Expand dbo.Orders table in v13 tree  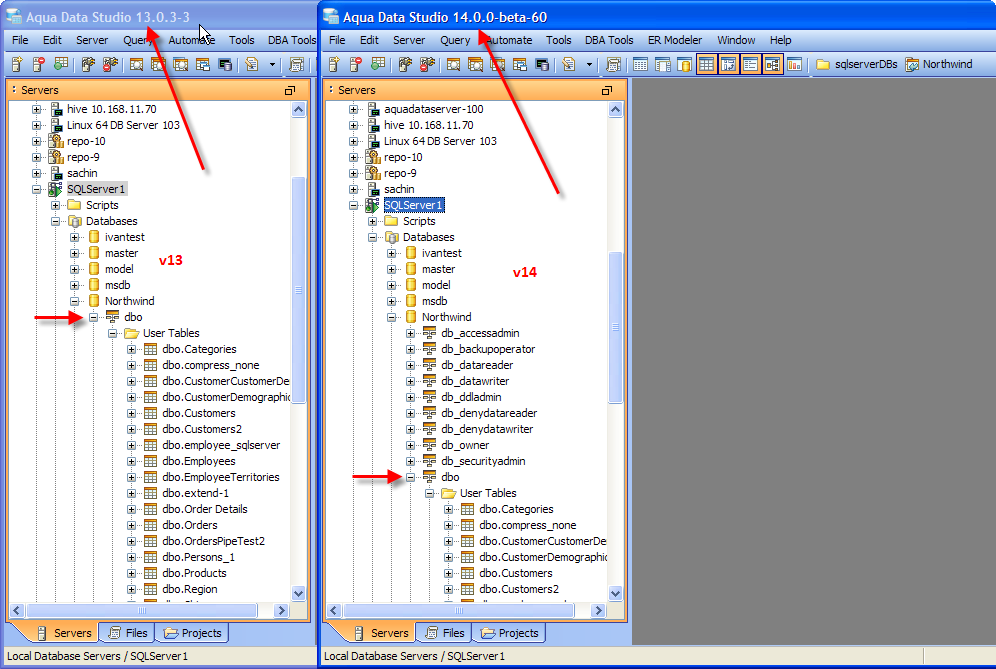point(131,525)
